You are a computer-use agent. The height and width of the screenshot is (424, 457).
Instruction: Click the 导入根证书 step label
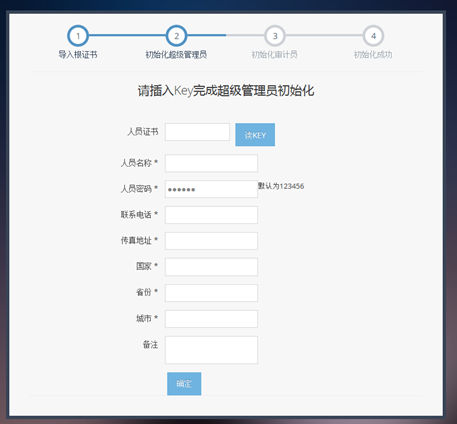(x=78, y=54)
